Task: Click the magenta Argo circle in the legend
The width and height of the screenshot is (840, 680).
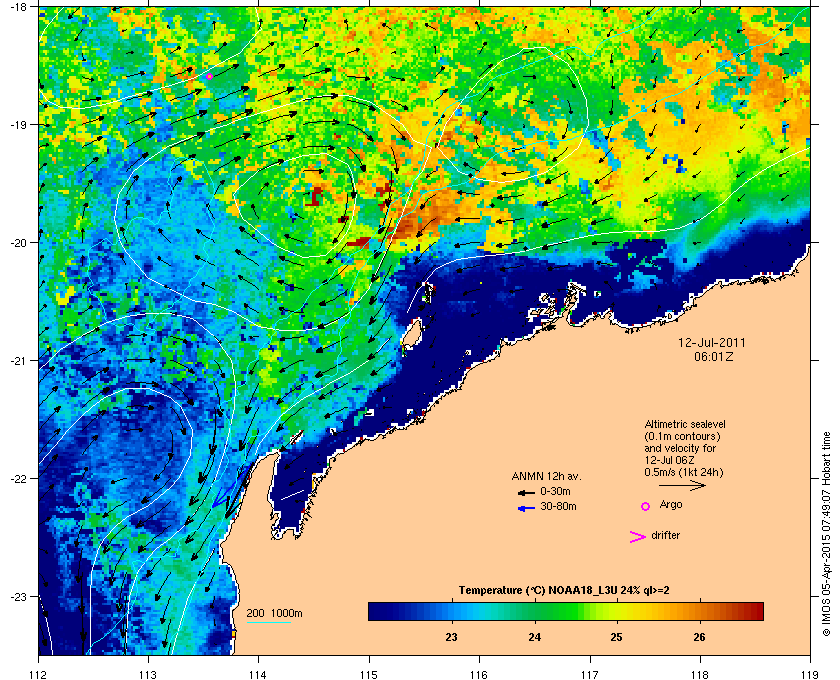Action: coord(646,506)
